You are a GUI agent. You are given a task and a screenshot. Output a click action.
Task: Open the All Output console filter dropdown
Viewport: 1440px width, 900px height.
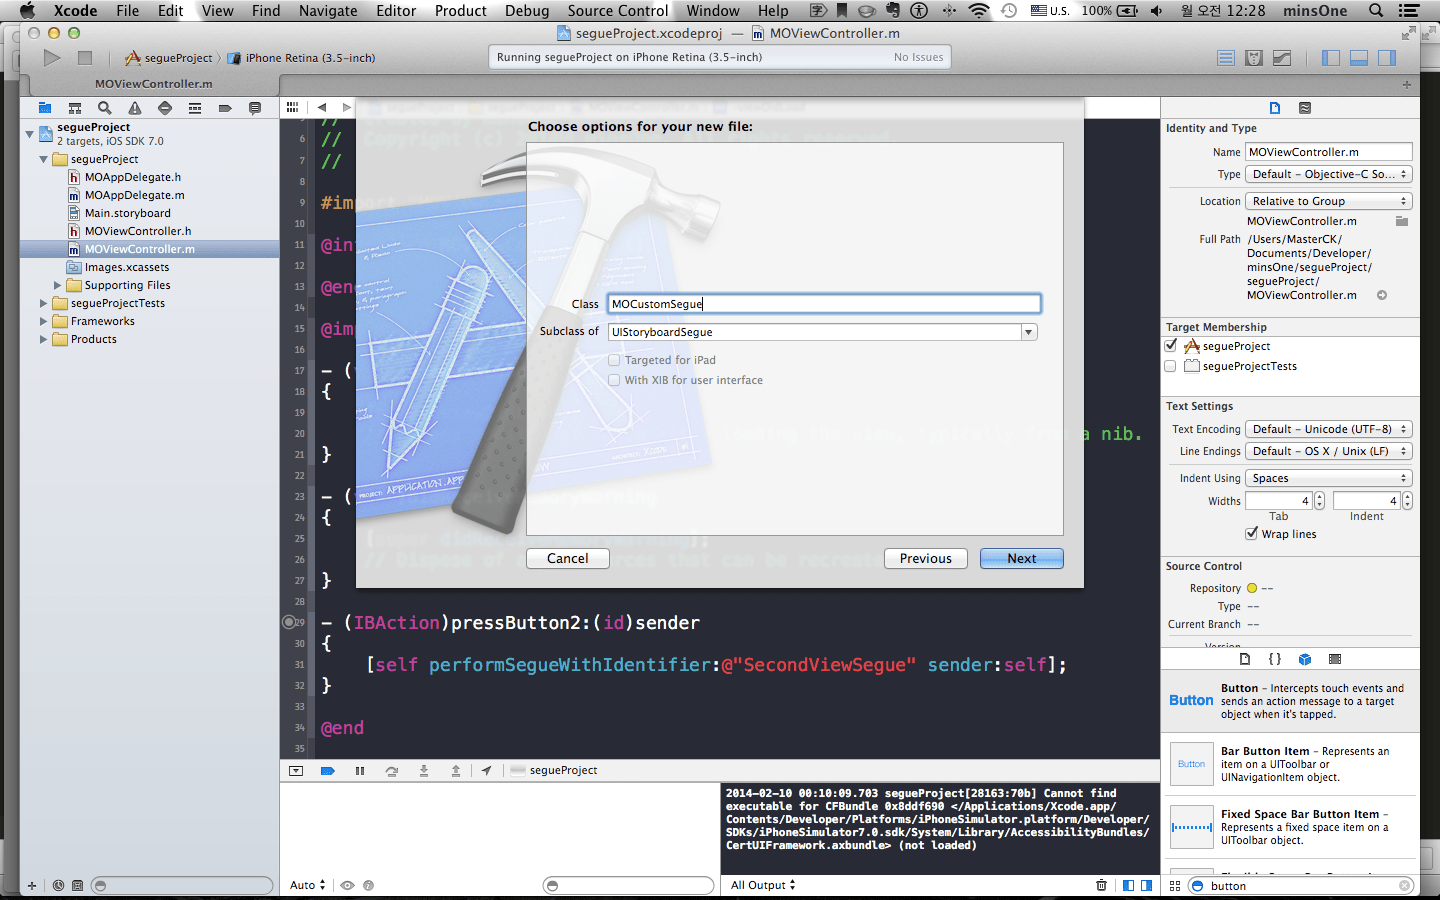pos(763,885)
